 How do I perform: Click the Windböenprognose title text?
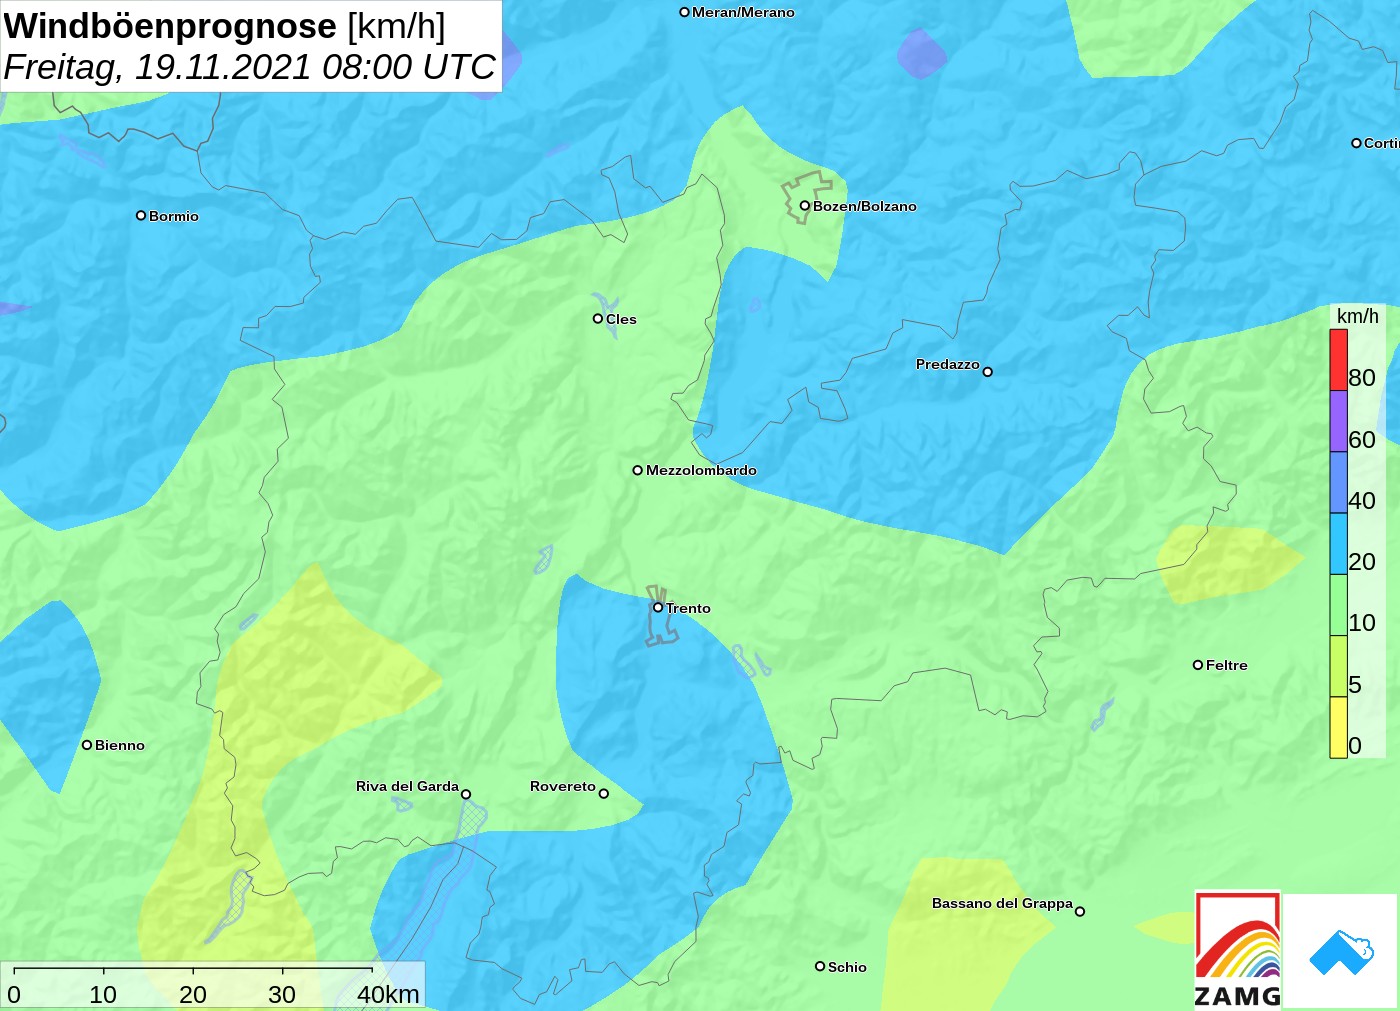click(171, 26)
